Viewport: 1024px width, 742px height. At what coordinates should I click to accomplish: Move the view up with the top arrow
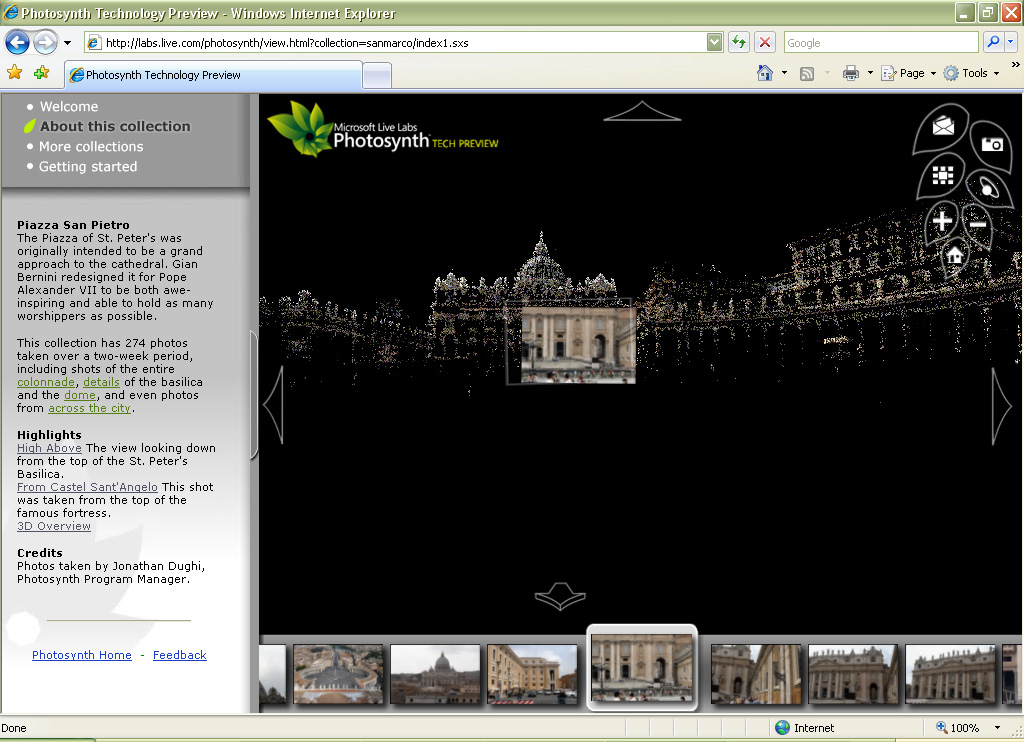click(642, 111)
